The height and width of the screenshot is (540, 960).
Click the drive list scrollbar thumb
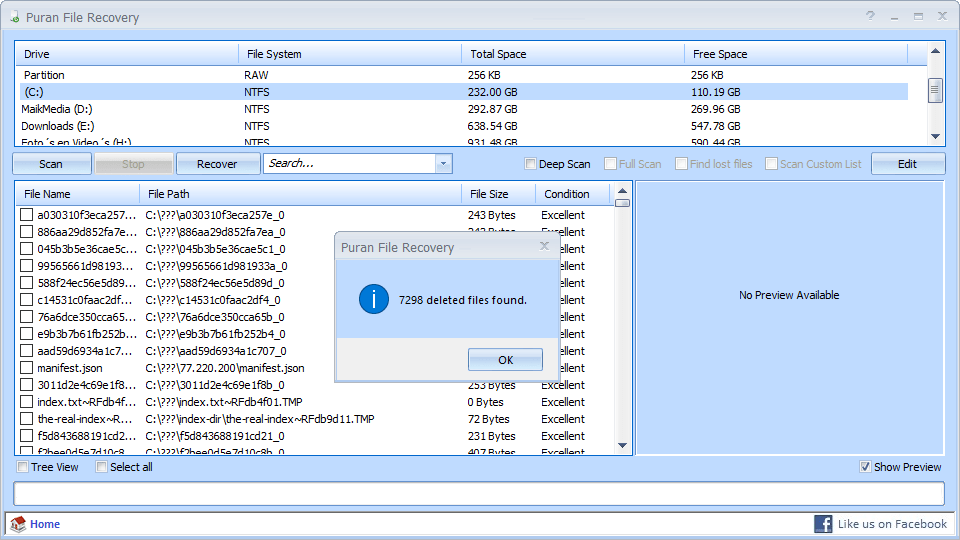(935, 91)
